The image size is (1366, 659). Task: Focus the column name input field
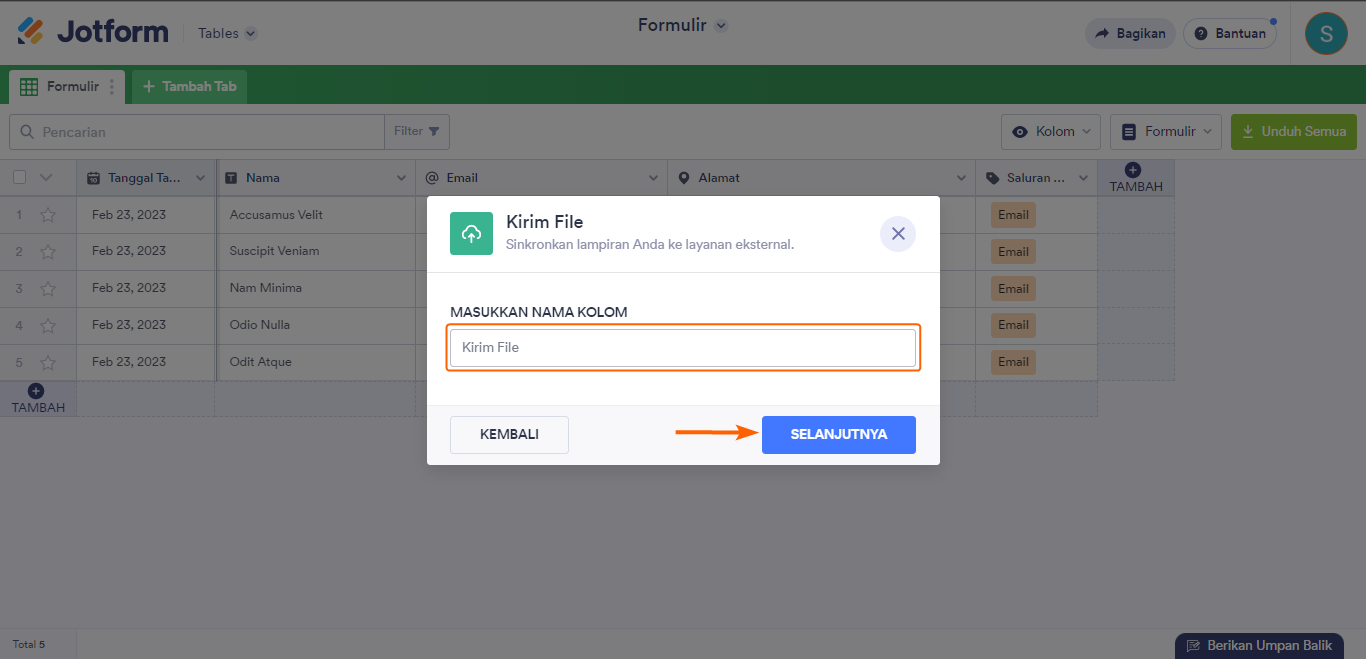pos(682,348)
